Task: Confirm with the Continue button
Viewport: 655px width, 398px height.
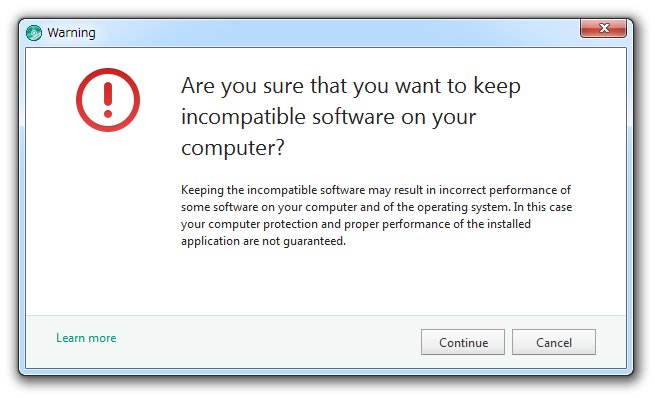Action: (463, 342)
